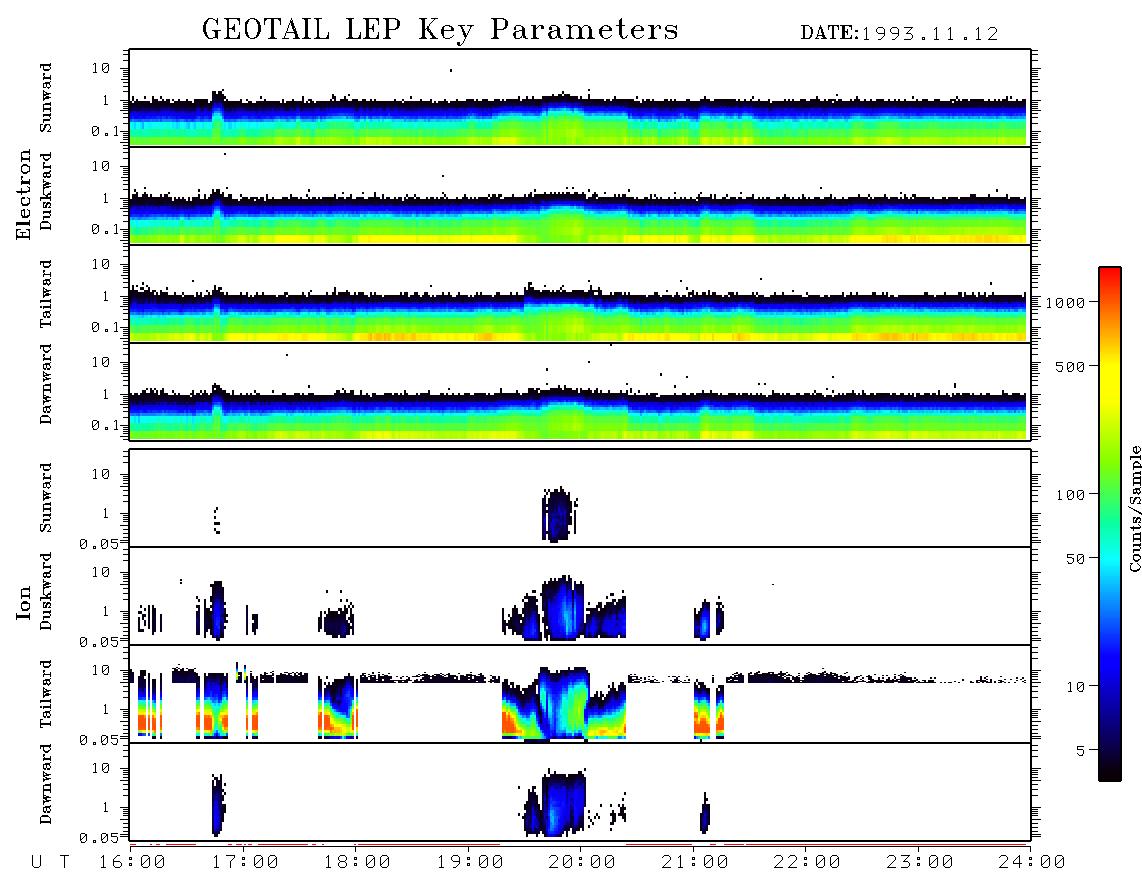Click the 500 colorbar tick value
1142x880 pixels.
click(x=1070, y=366)
